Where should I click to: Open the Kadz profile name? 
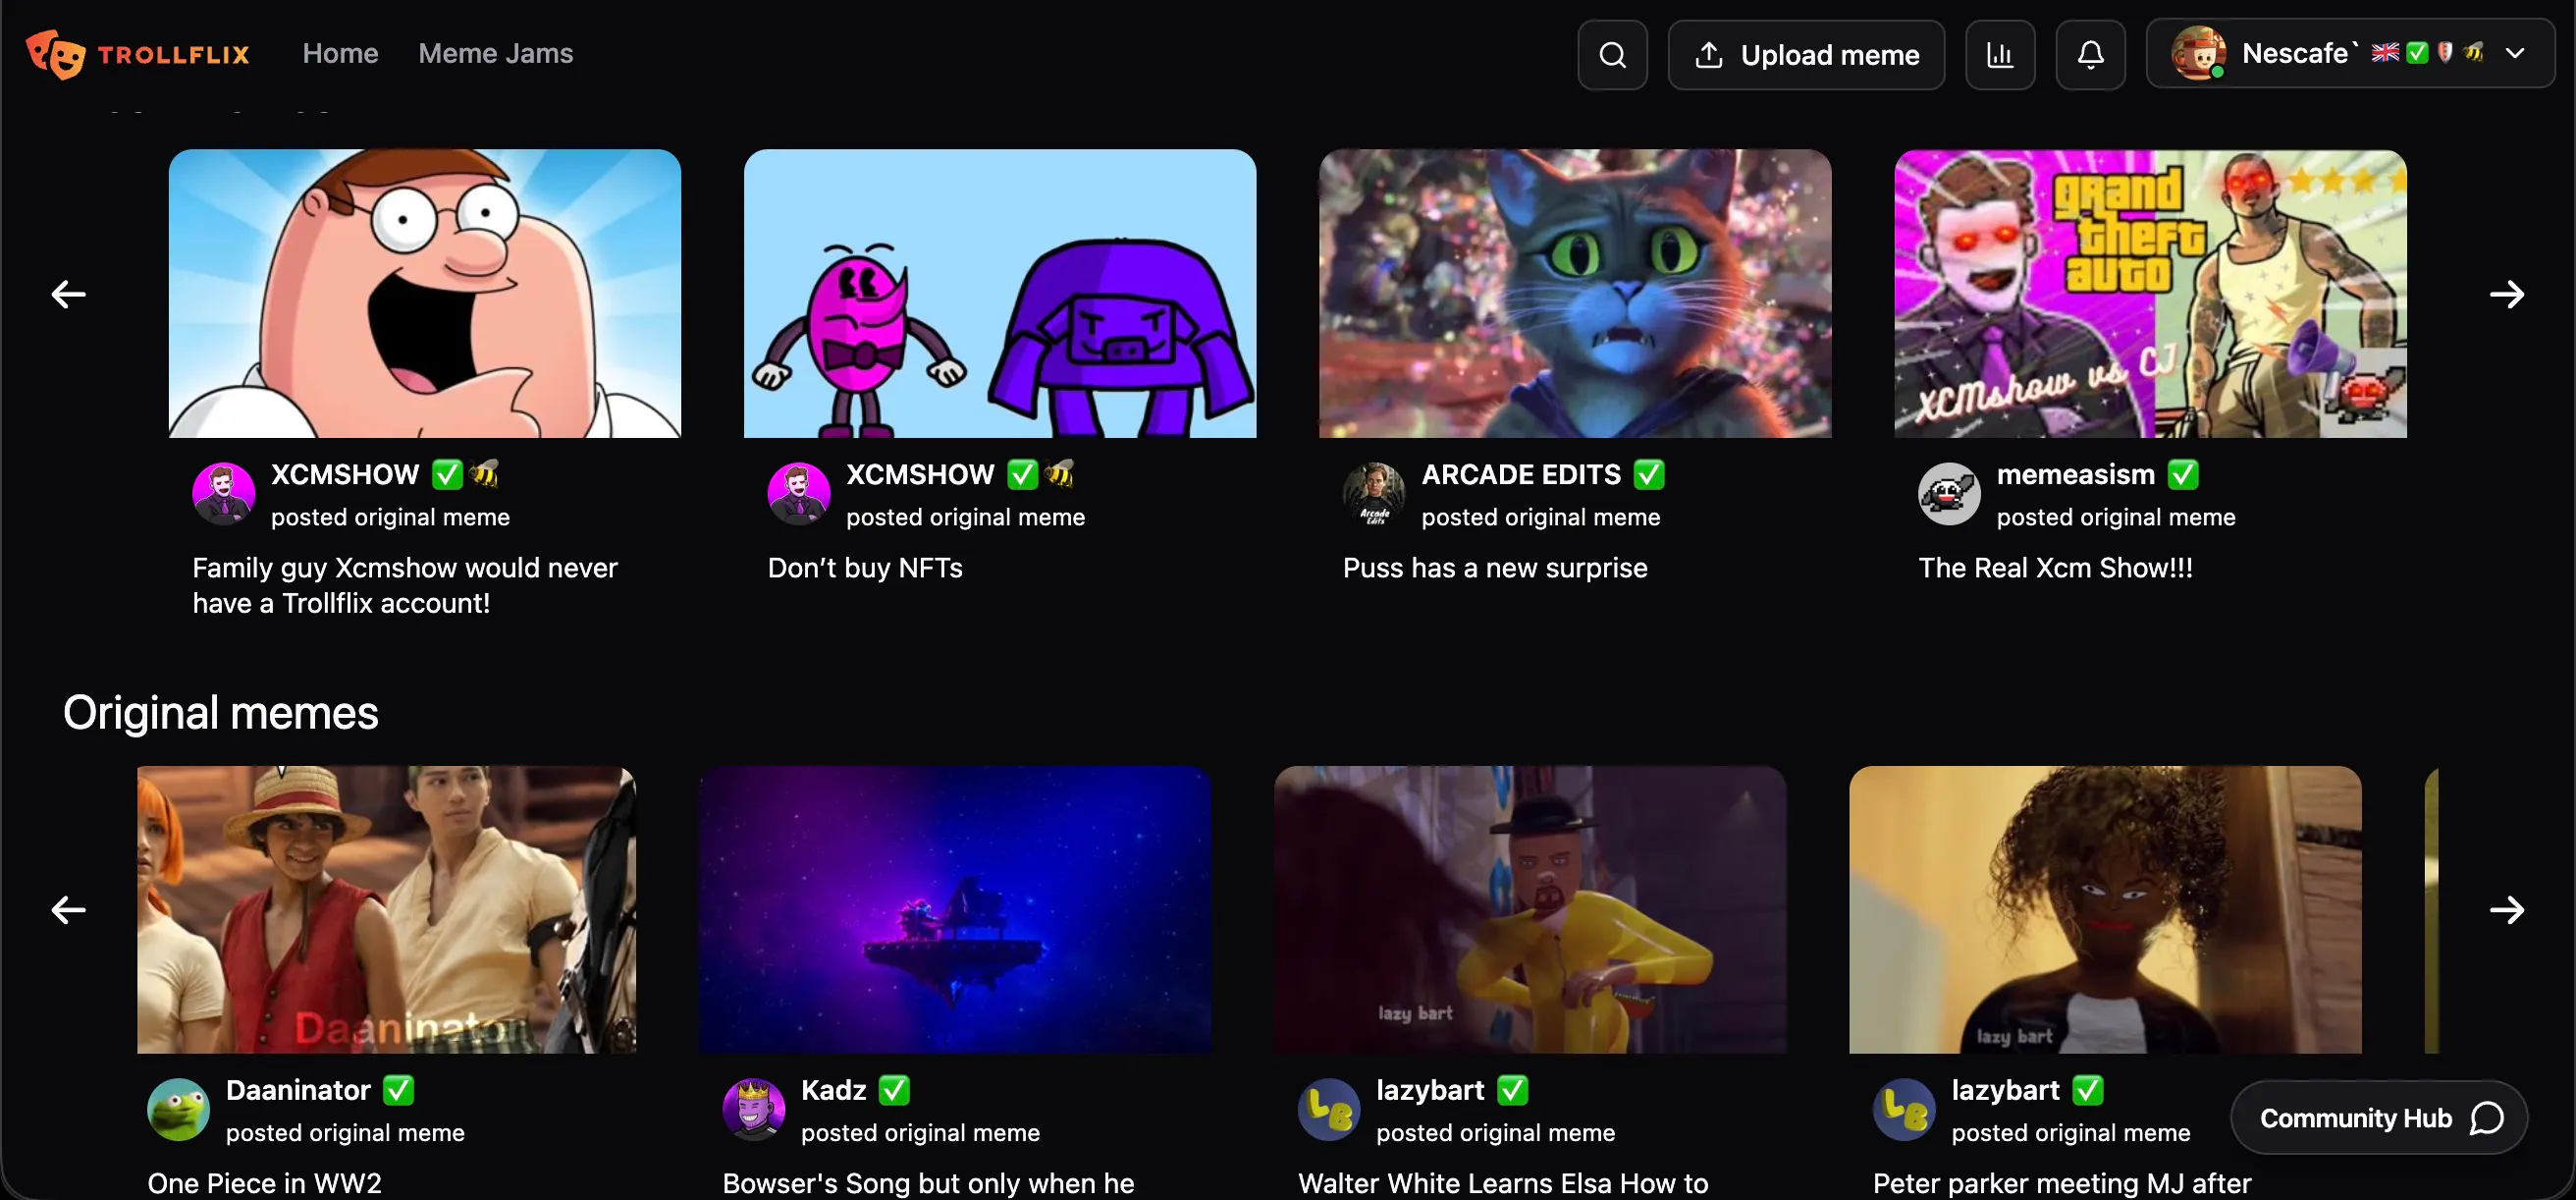833,1090
